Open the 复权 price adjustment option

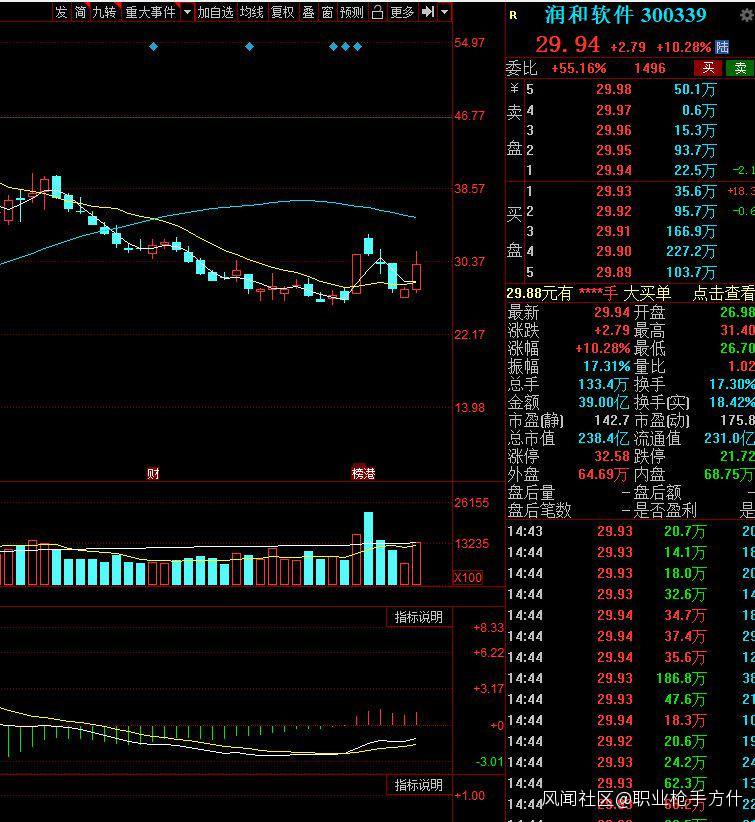click(283, 12)
